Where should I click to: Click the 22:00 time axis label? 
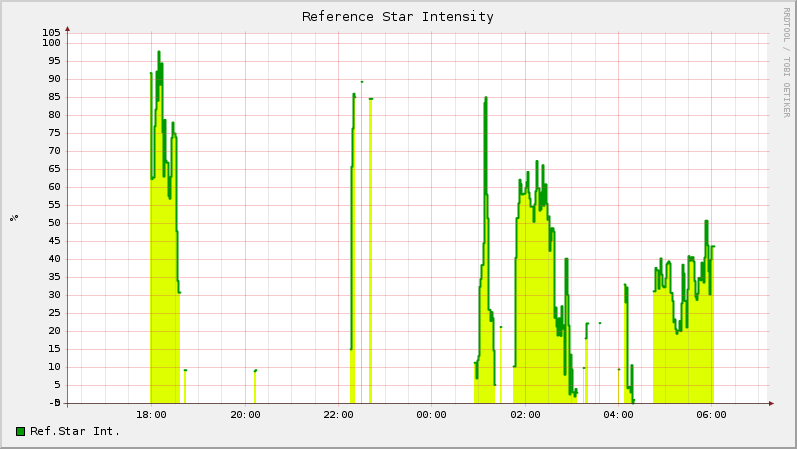click(338, 415)
